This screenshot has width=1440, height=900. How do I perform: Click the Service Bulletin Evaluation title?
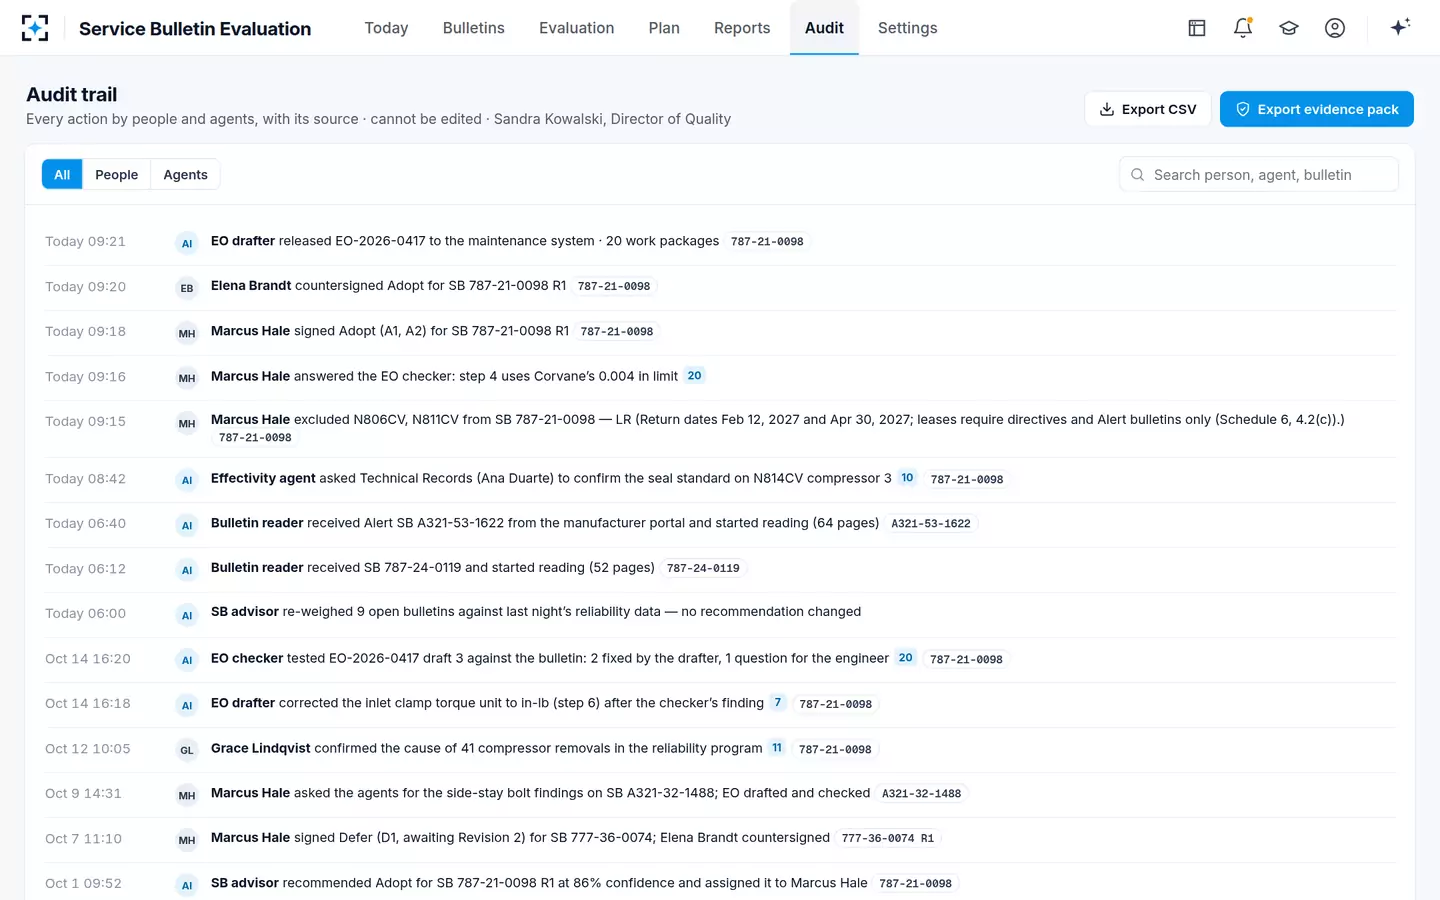(x=195, y=29)
